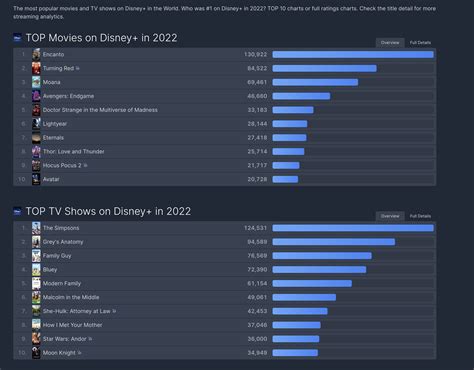Select the Overview tab for TOP Movies
The image size is (474, 370).
point(390,43)
